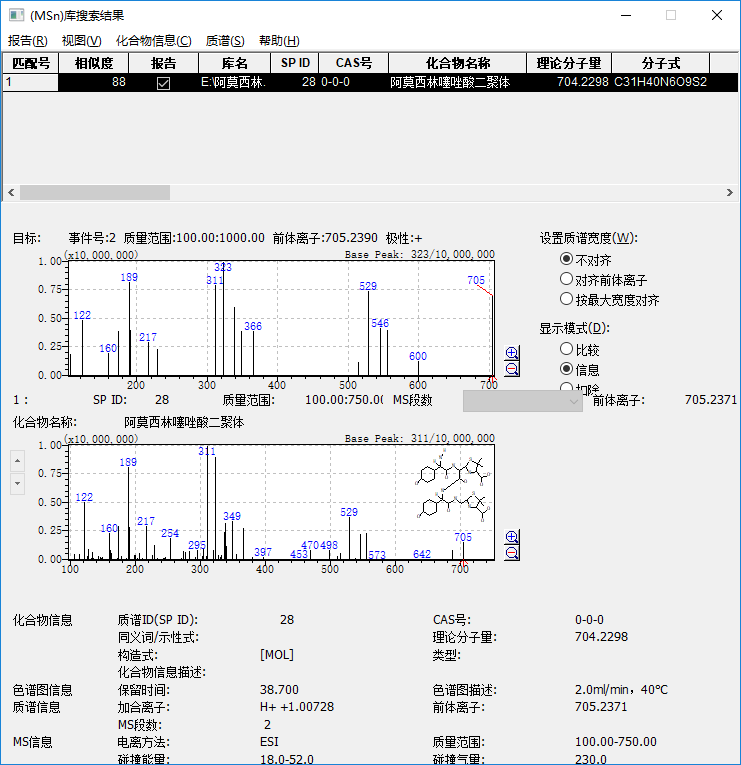Select the 按最大宽度对齐 radio option
Viewport: 741px width, 765px height.
tap(567, 299)
